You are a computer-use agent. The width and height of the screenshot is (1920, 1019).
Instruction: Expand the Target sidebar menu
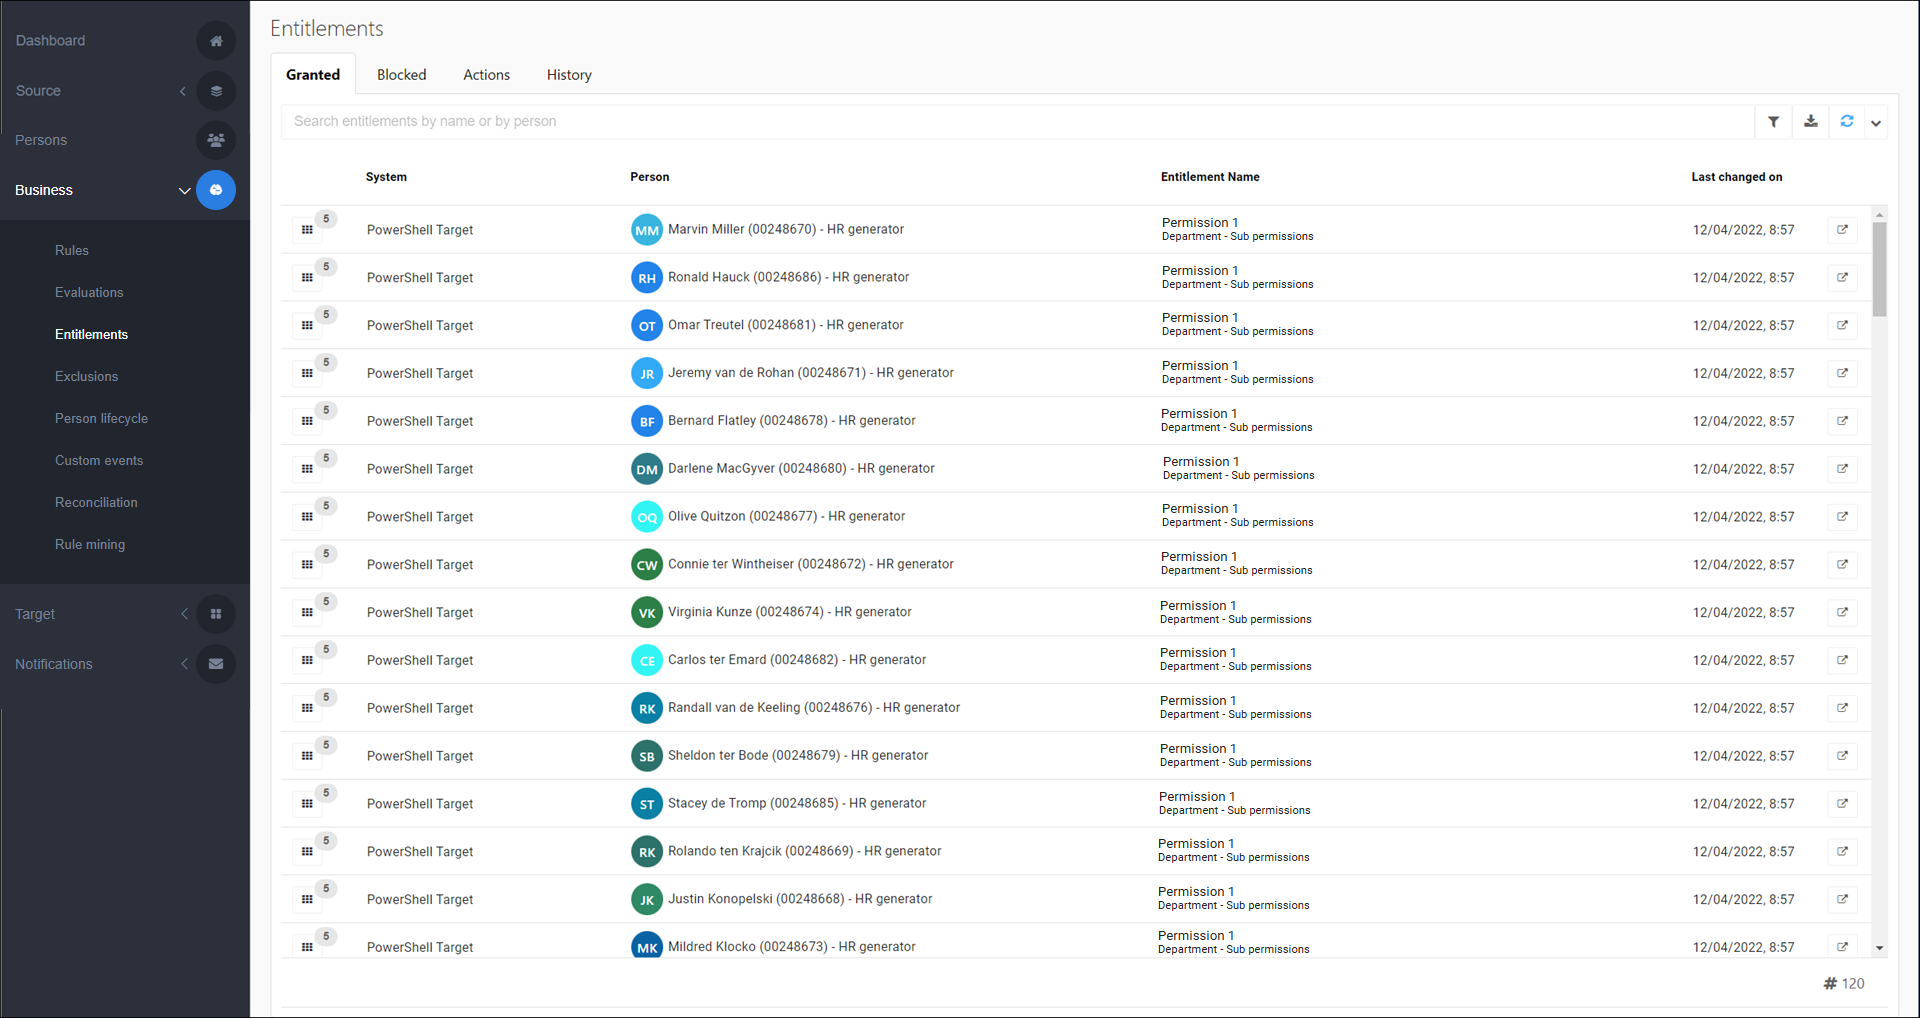click(x=184, y=614)
